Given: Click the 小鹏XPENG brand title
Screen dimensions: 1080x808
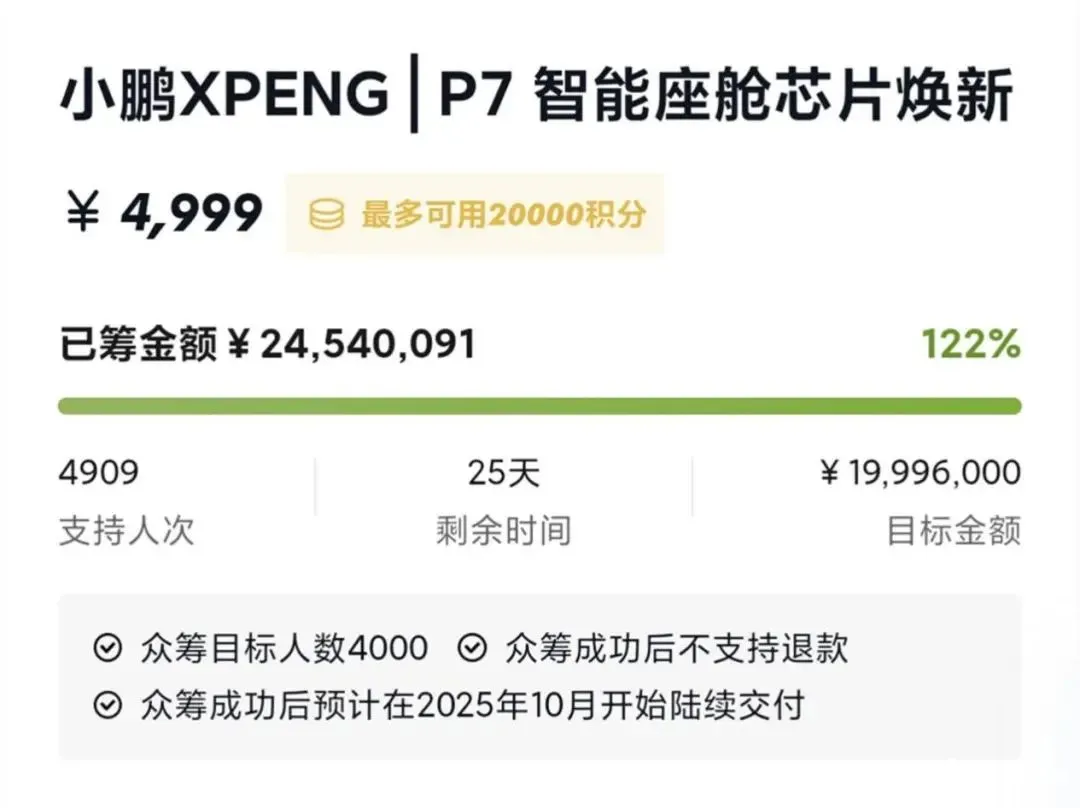Looking at the screenshot, I should (224, 98).
